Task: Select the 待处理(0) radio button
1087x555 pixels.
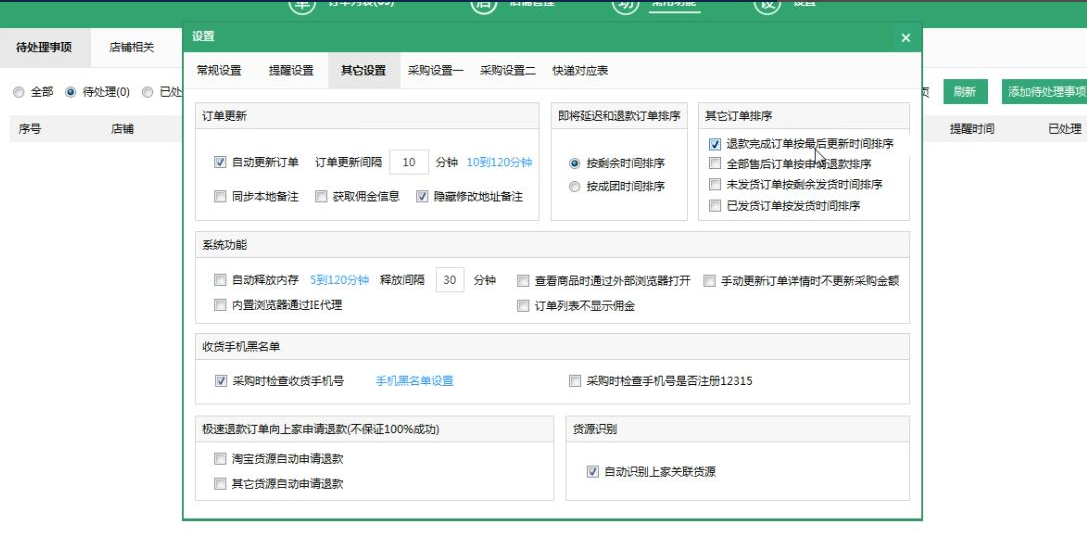Action: coord(71,92)
